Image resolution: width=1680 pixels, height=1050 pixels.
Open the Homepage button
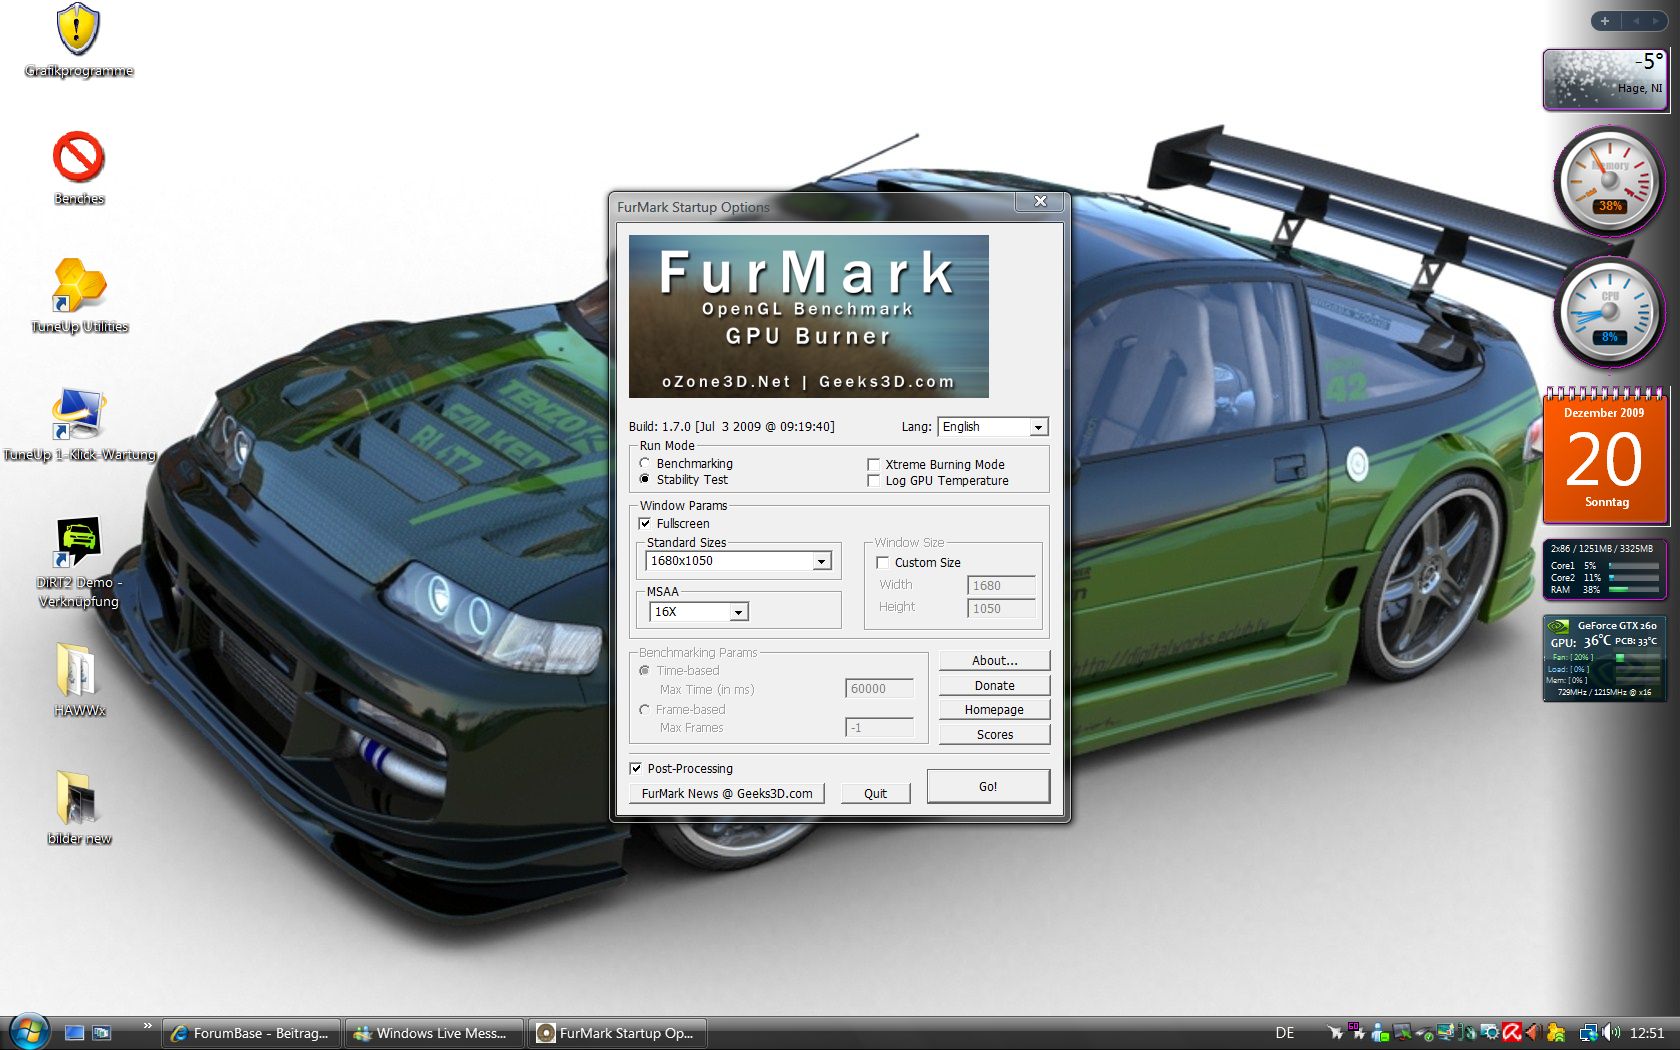(995, 710)
